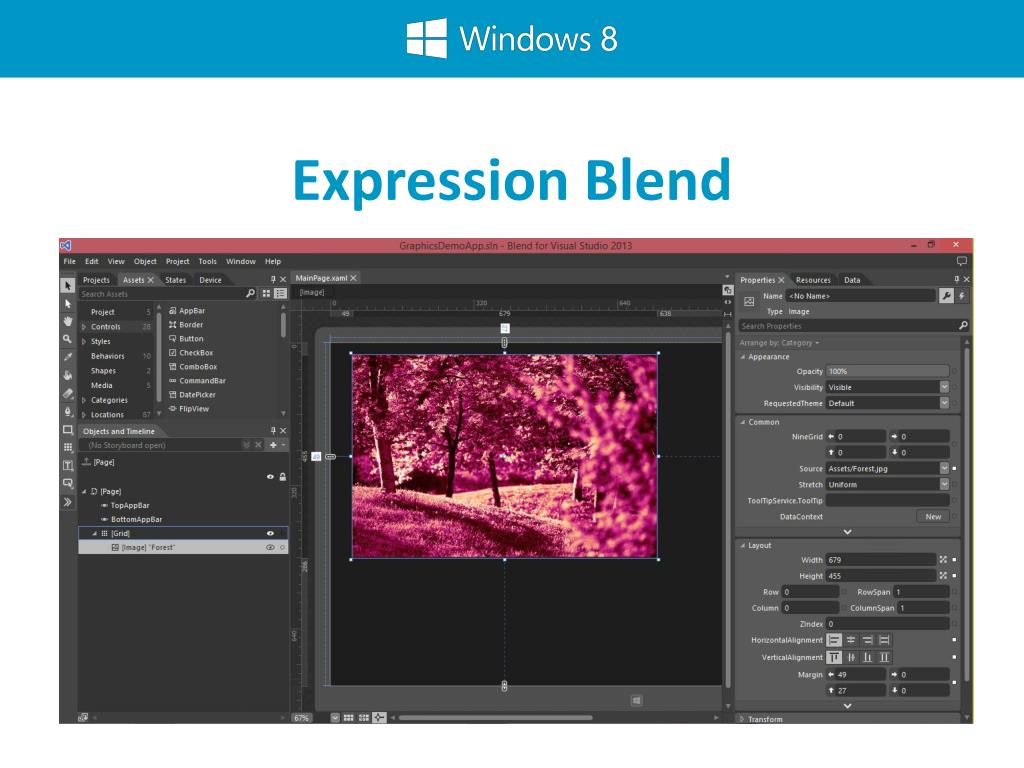The height and width of the screenshot is (768, 1024).
Task: Open the Properties wrench view
Action: pos(946,296)
